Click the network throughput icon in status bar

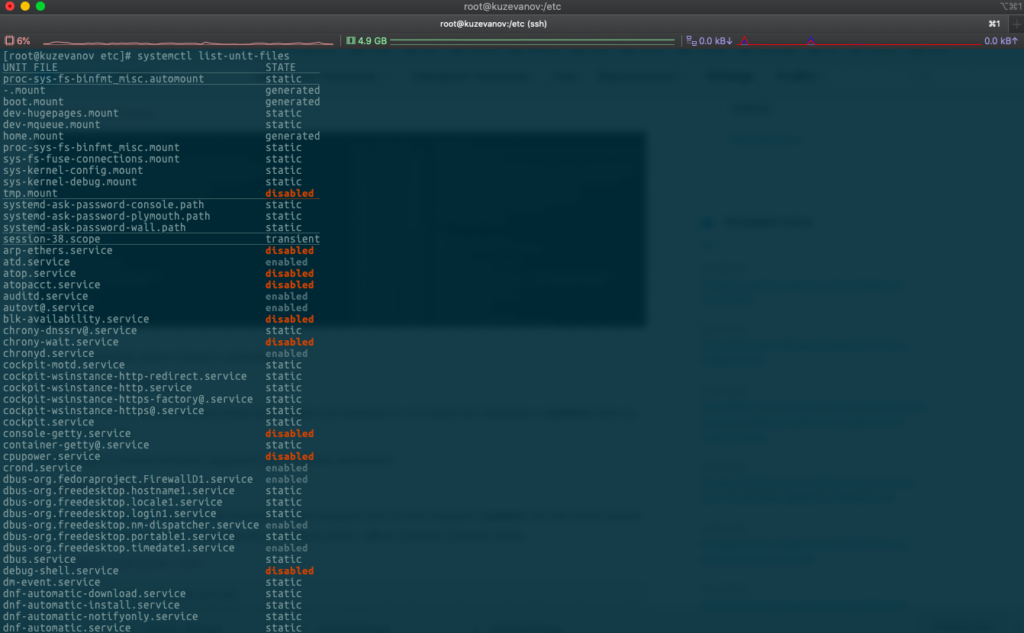(690, 41)
